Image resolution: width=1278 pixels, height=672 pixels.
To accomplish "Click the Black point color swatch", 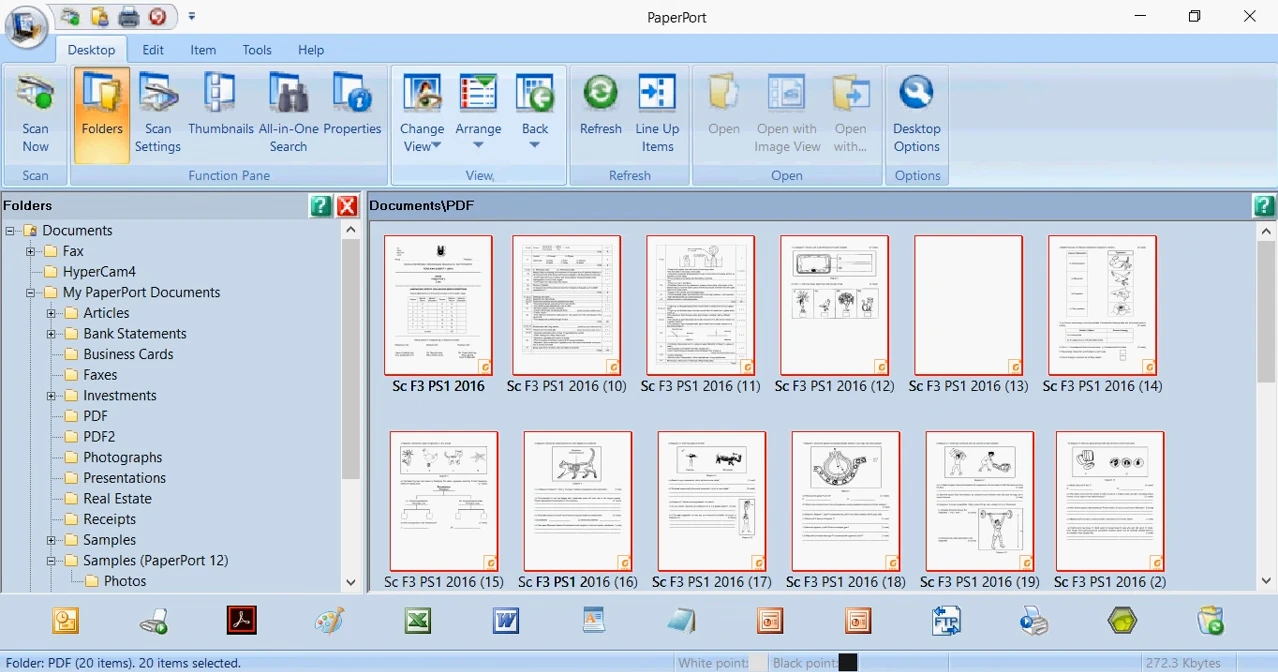I will (x=847, y=662).
